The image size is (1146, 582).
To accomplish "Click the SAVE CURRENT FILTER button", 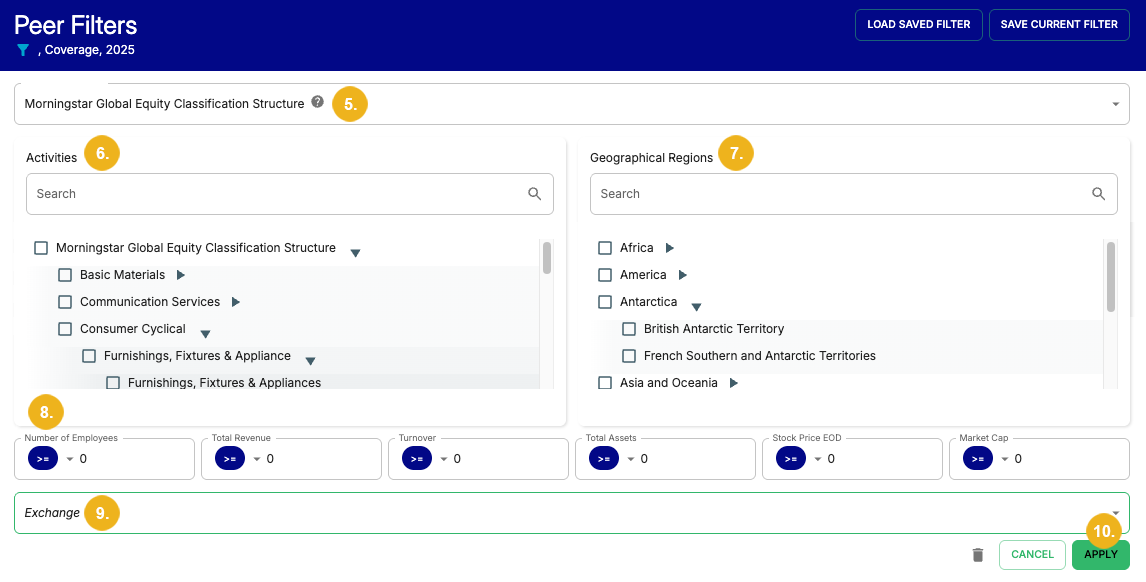I will pos(1059,25).
